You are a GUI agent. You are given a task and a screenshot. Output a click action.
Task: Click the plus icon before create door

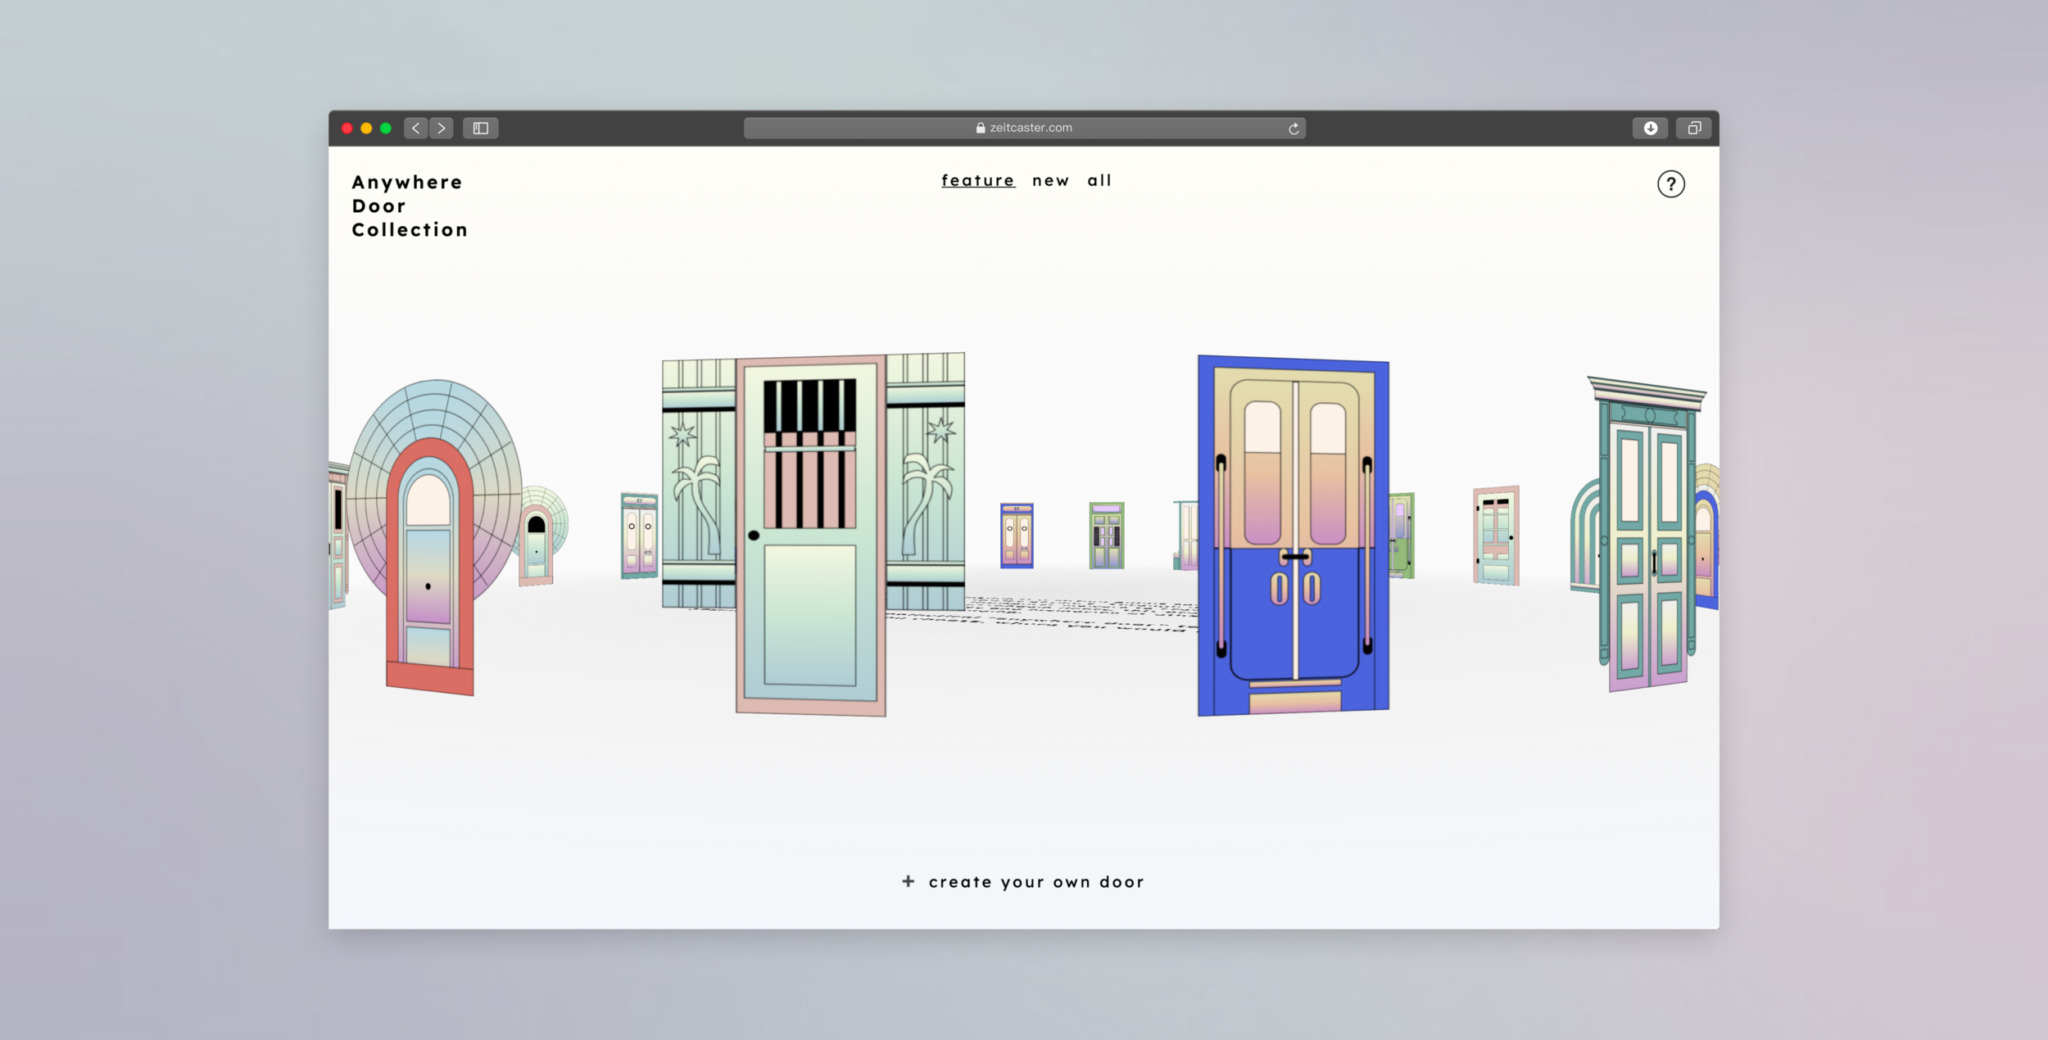point(908,881)
